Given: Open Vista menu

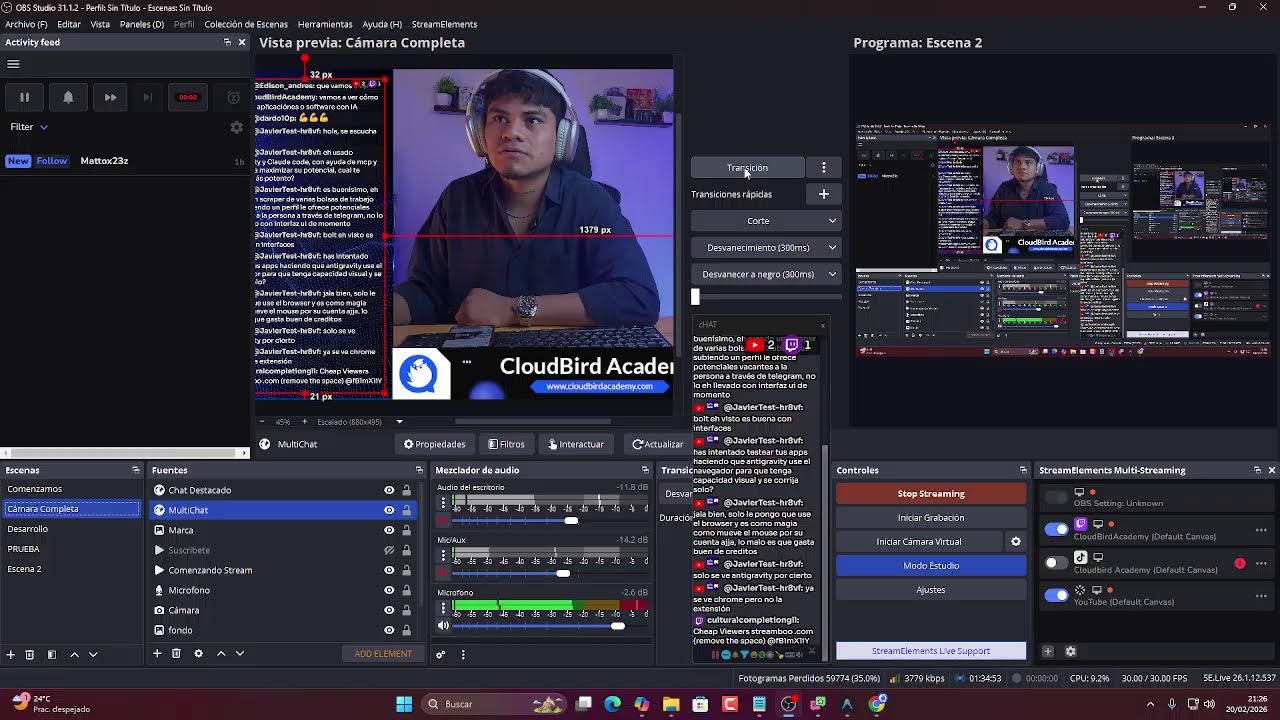Looking at the screenshot, I should pos(100,24).
